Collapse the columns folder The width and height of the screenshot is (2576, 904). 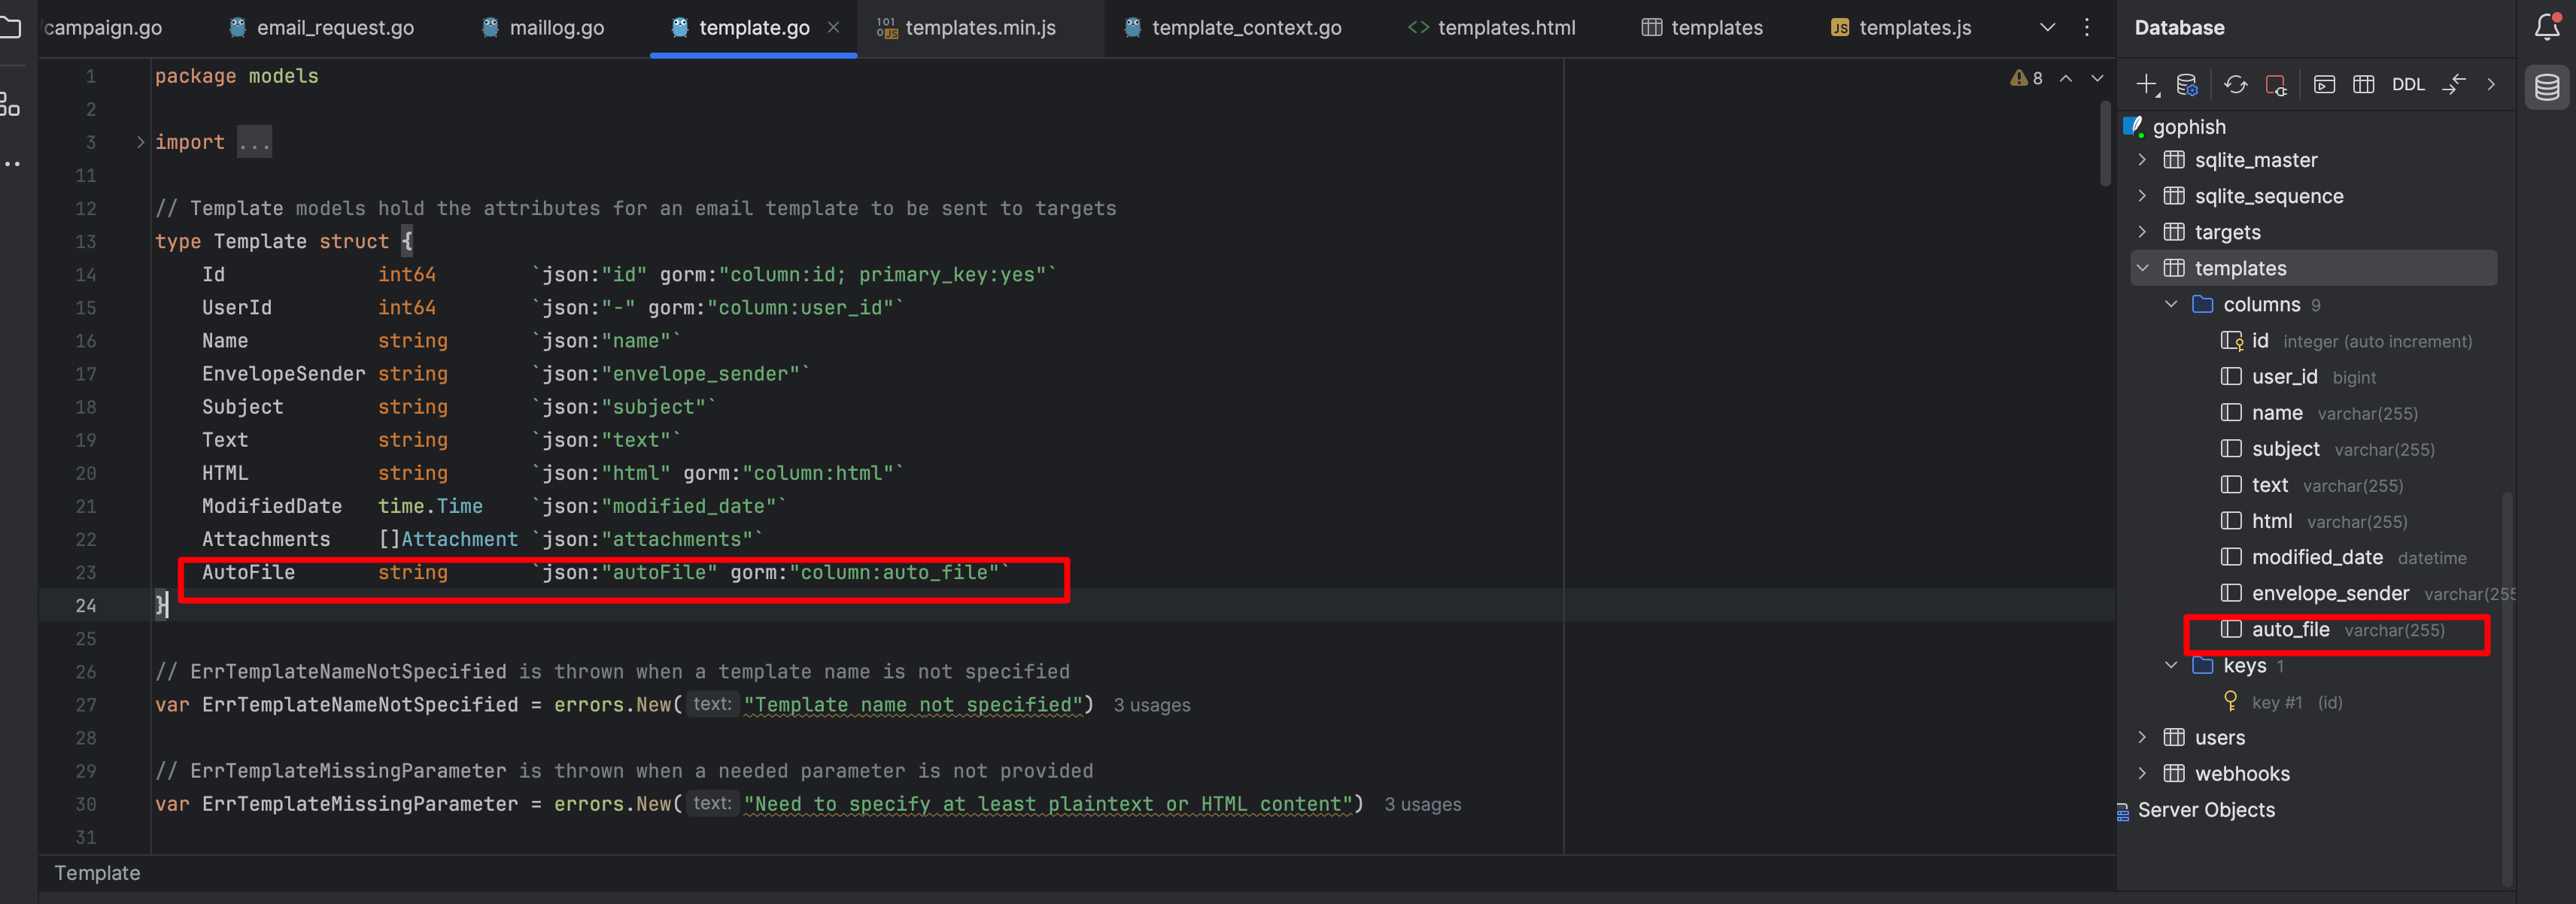point(2171,304)
